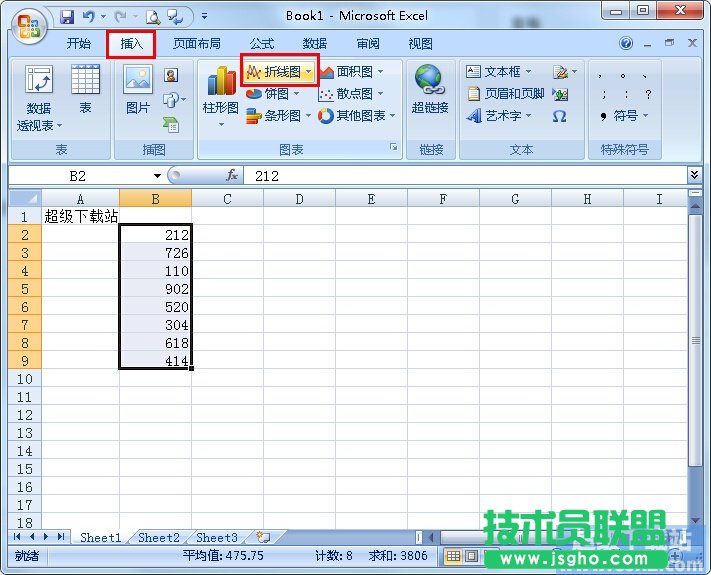The width and height of the screenshot is (711, 575).
Task: Click the Office button logo
Action: pos(28,22)
